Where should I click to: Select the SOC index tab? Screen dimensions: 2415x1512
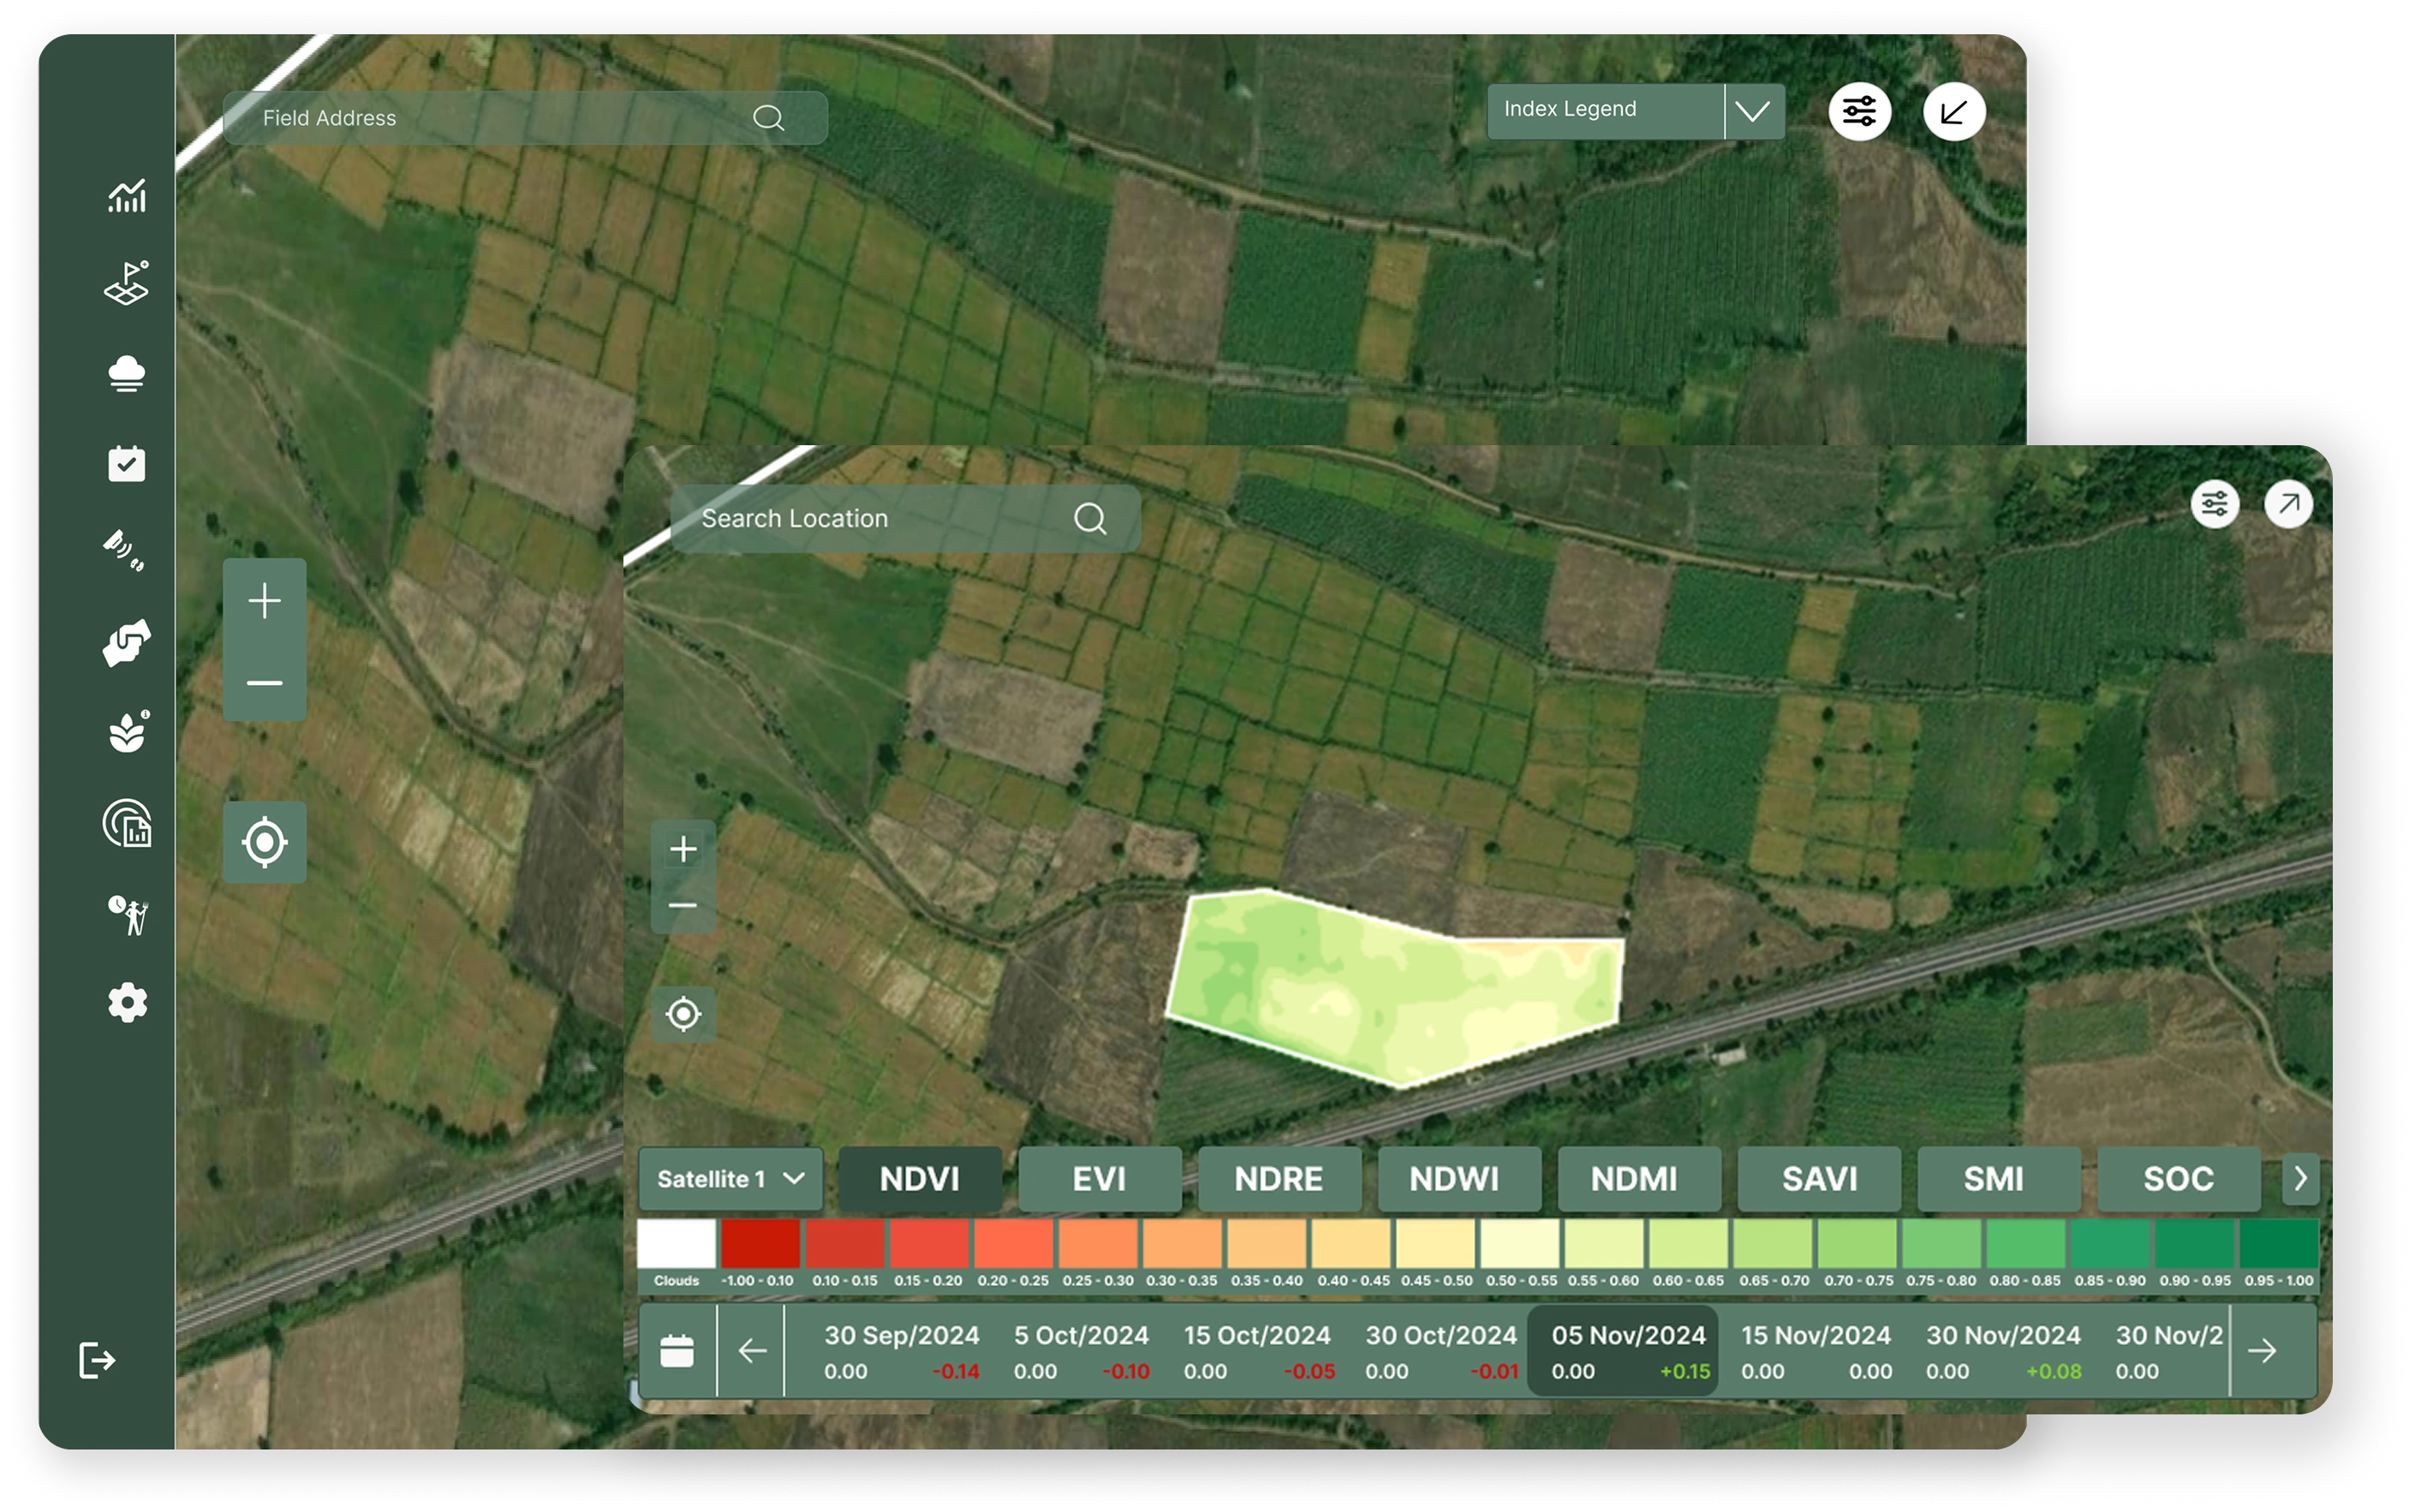point(2179,1179)
